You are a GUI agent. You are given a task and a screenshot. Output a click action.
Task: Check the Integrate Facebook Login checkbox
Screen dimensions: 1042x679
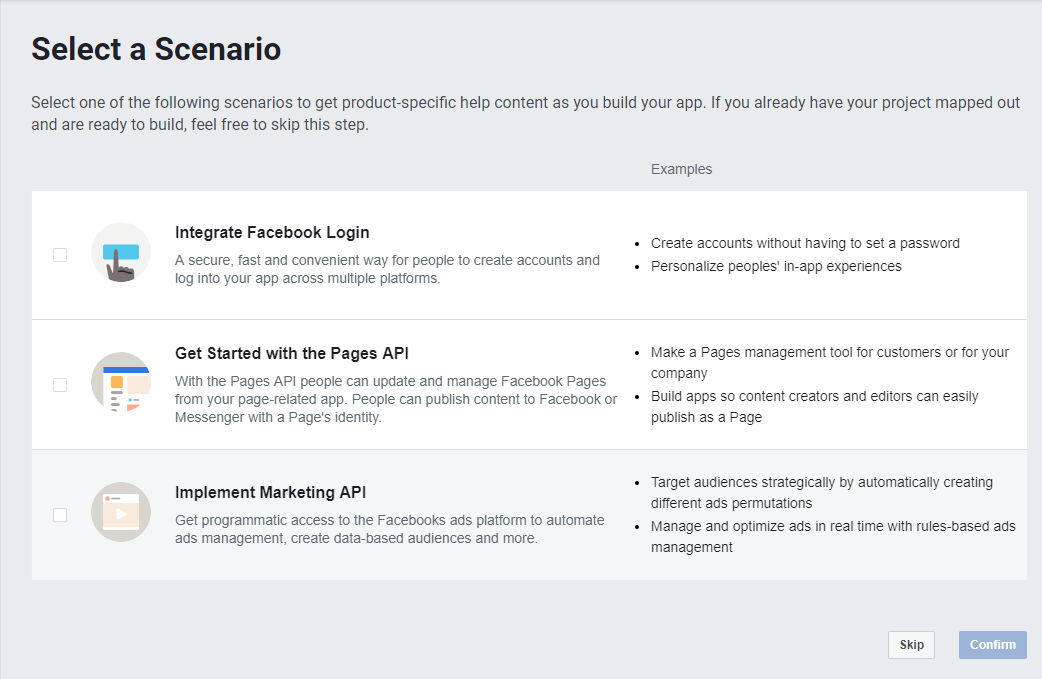(x=60, y=255)
